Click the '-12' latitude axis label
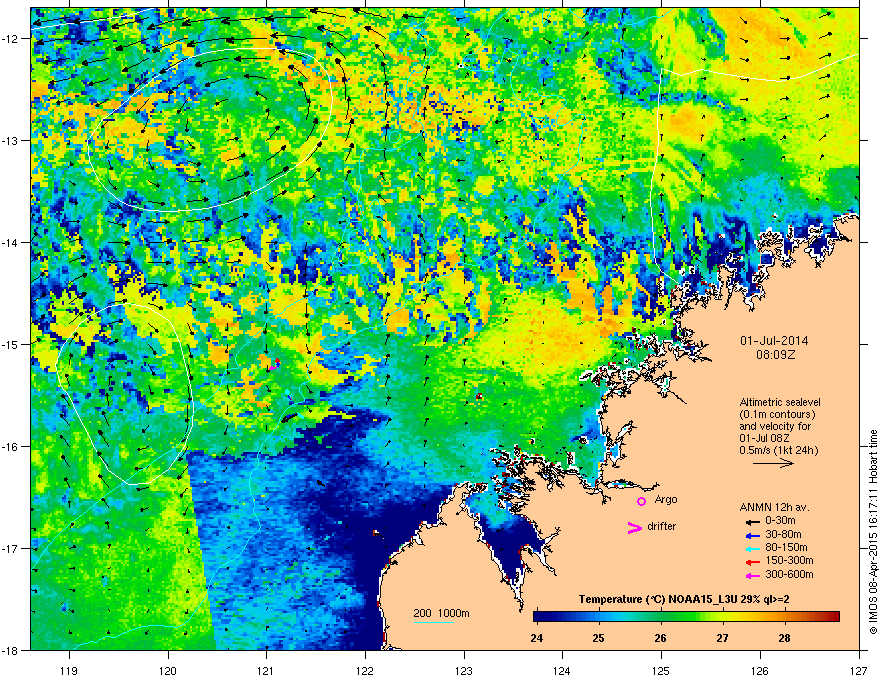This screenshot has width=880, height=680. (x=10, y=39)
